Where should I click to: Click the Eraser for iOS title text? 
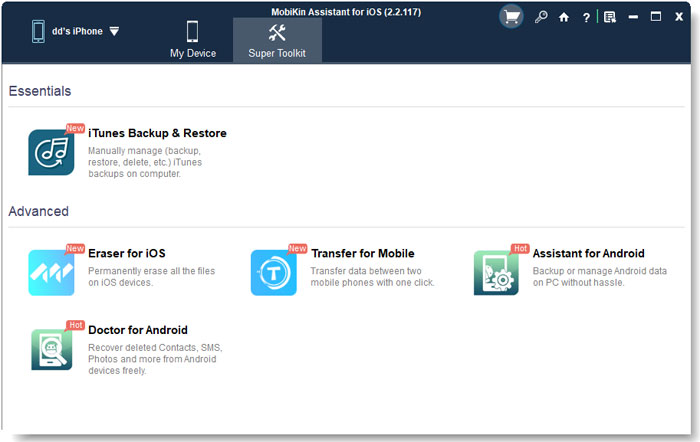point(126,253)
